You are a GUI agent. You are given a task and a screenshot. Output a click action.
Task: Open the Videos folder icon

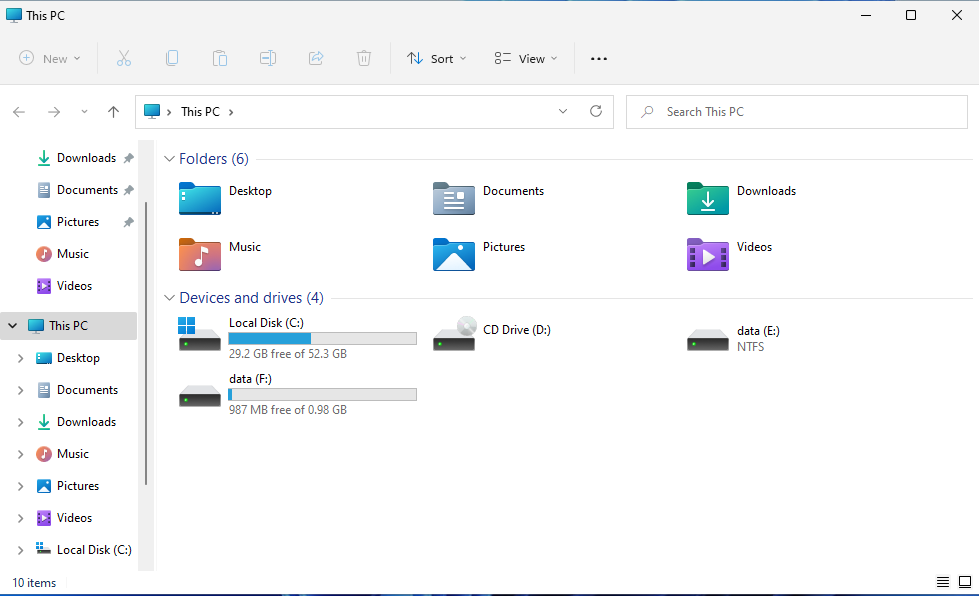[708, 255]
